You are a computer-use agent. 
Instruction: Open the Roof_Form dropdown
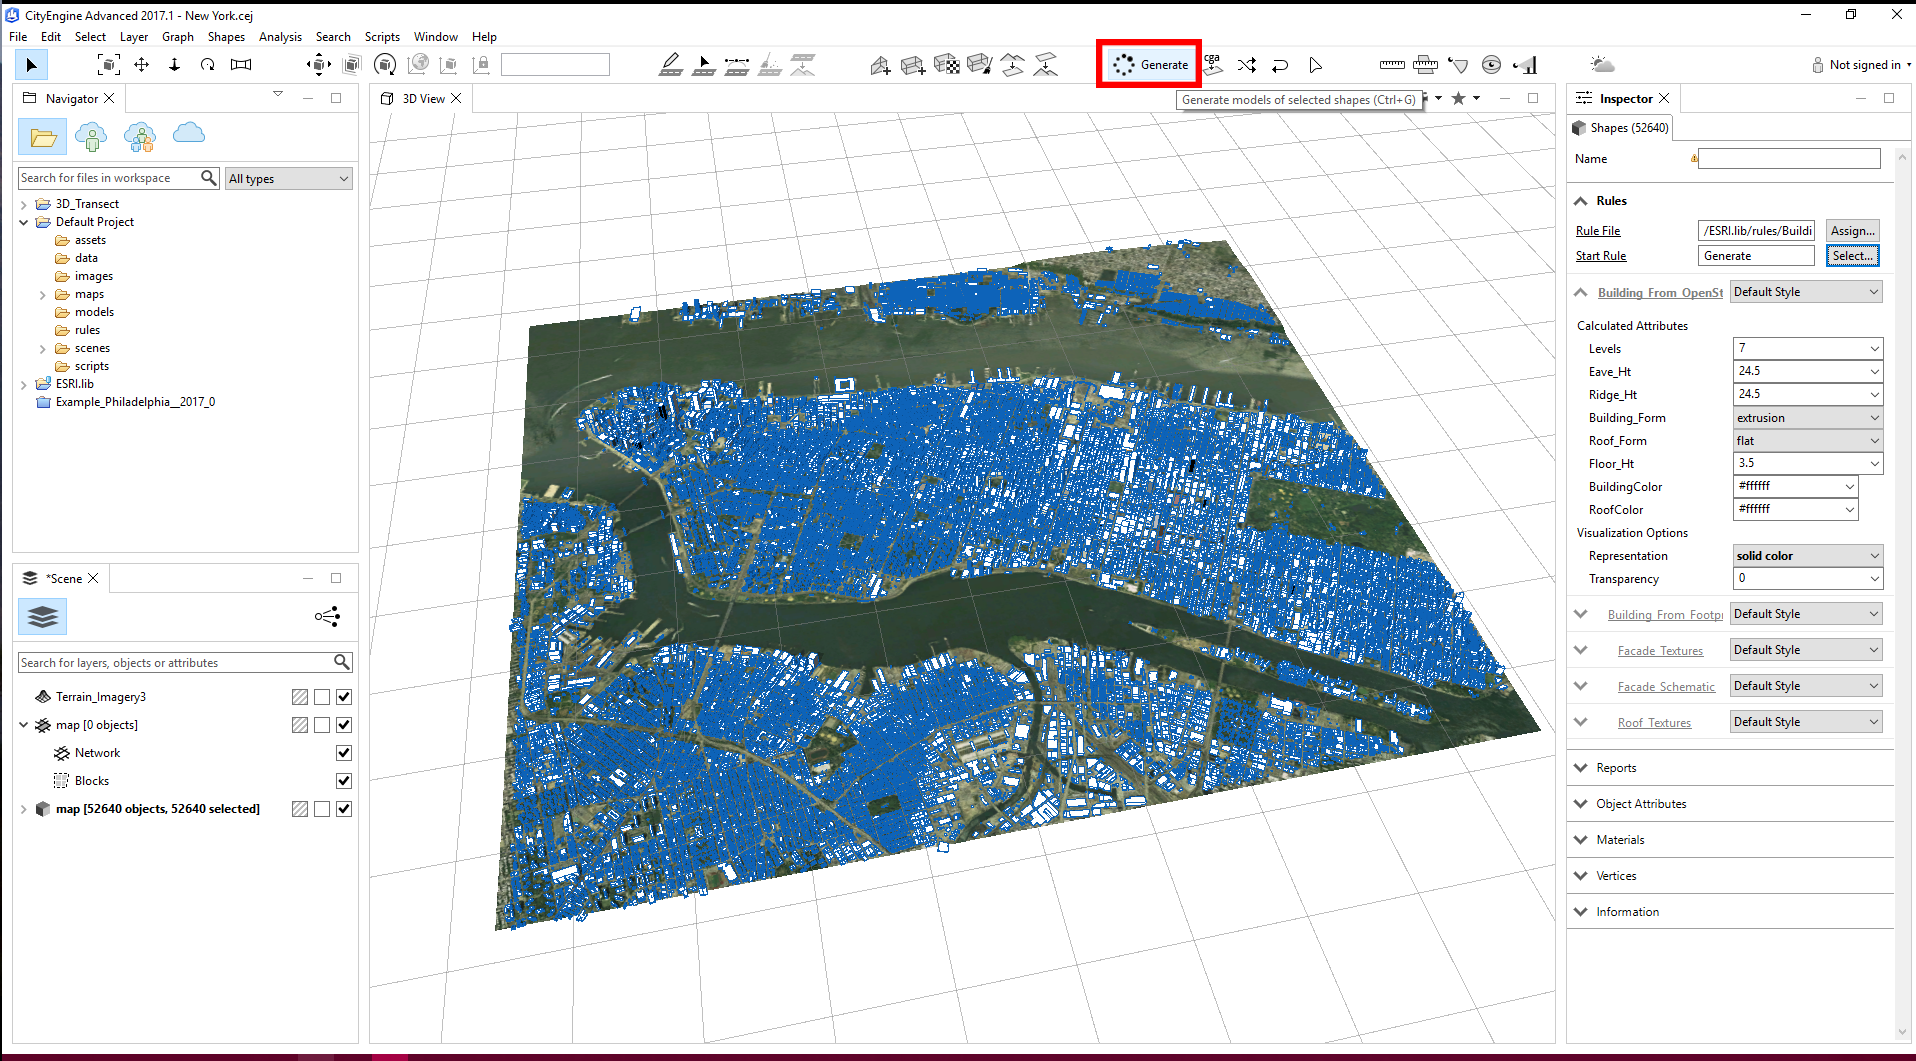coord(1808,441)
